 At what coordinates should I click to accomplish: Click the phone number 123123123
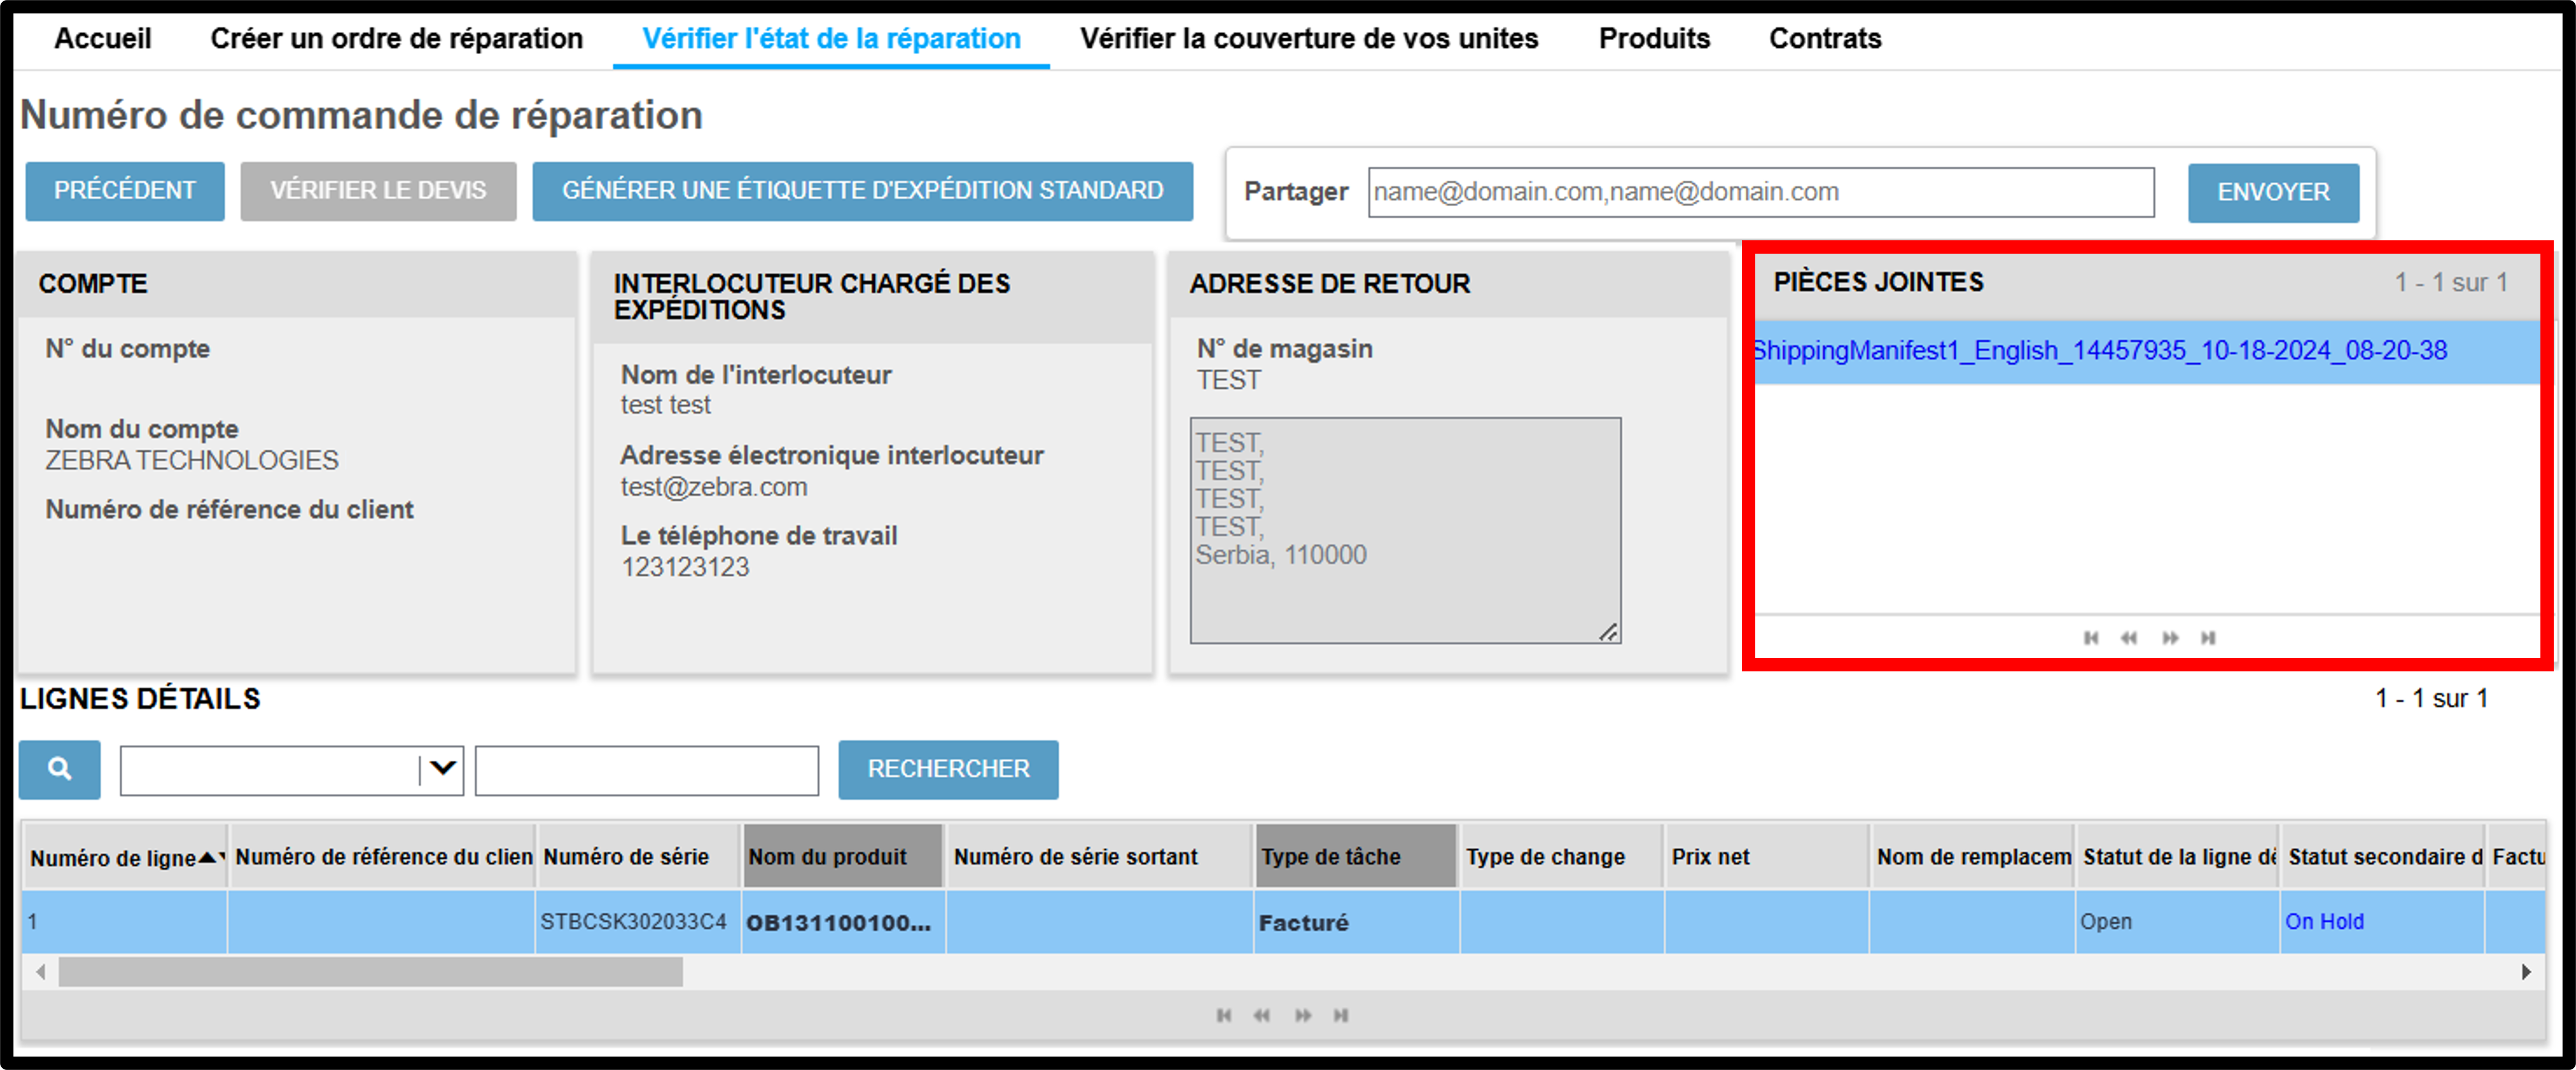pyautogui.click(x=685, y=567)
